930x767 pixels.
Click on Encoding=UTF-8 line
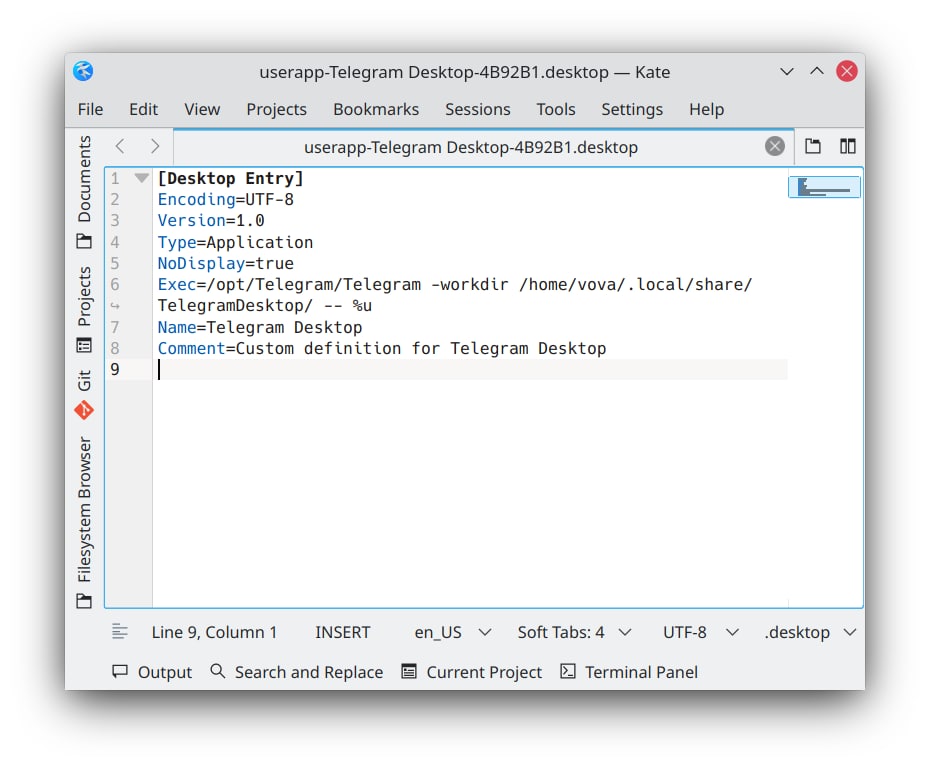pos(225,199)
